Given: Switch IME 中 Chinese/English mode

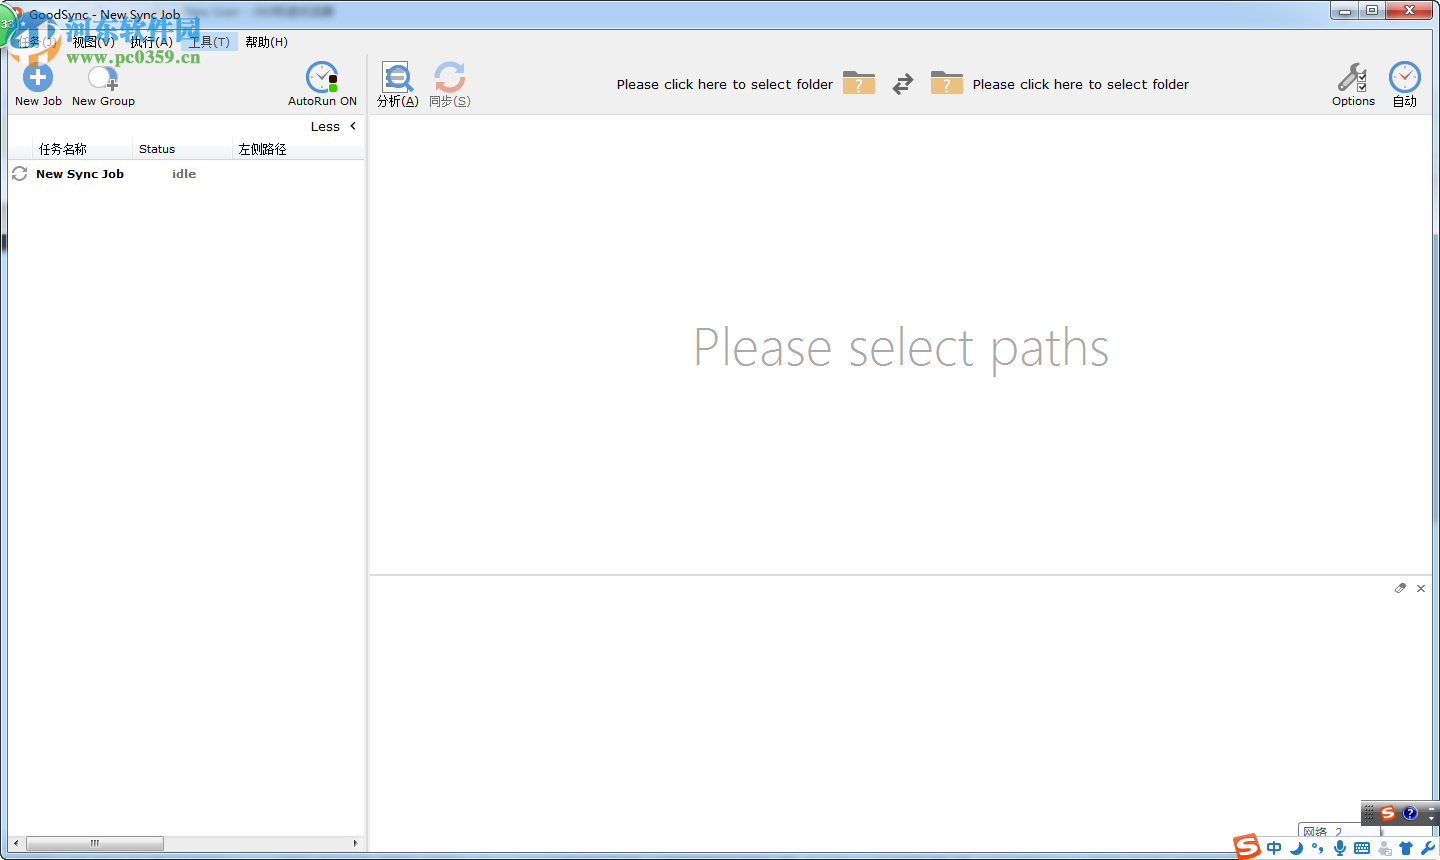Looking at the screenshot, I should click(x=1274, y=848).
